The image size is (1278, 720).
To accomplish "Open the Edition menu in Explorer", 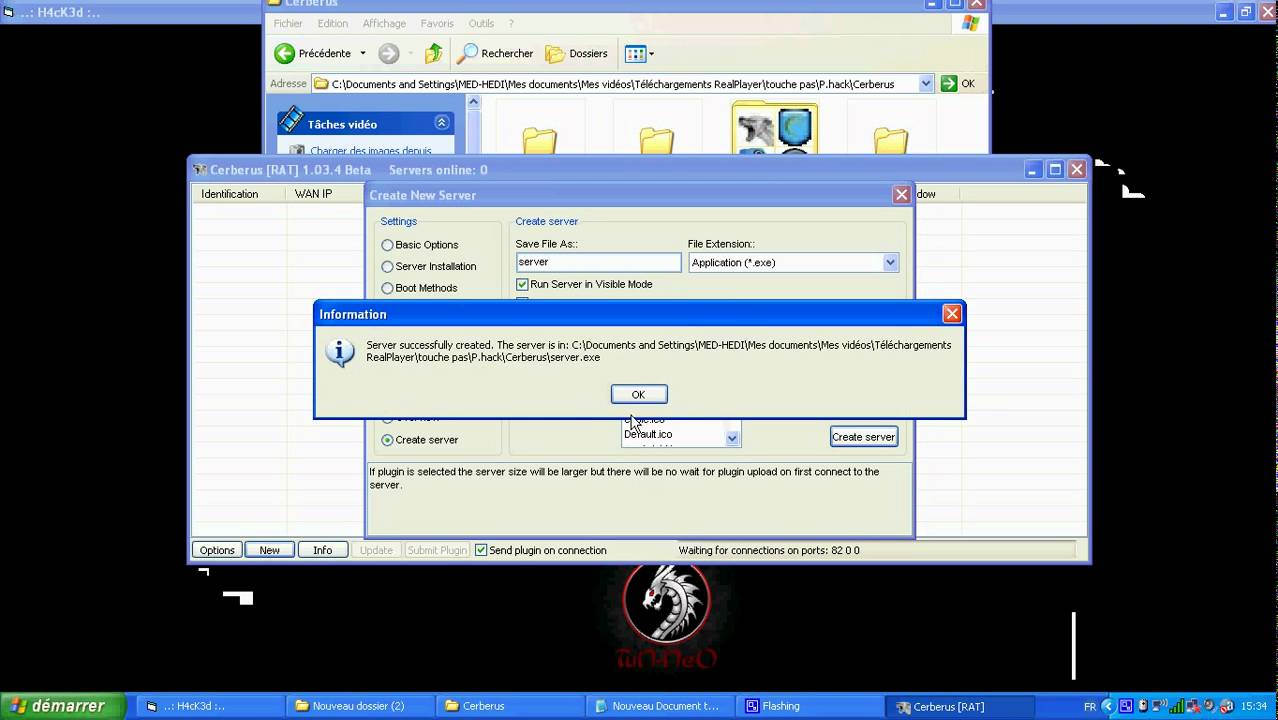I will (333, 24).
